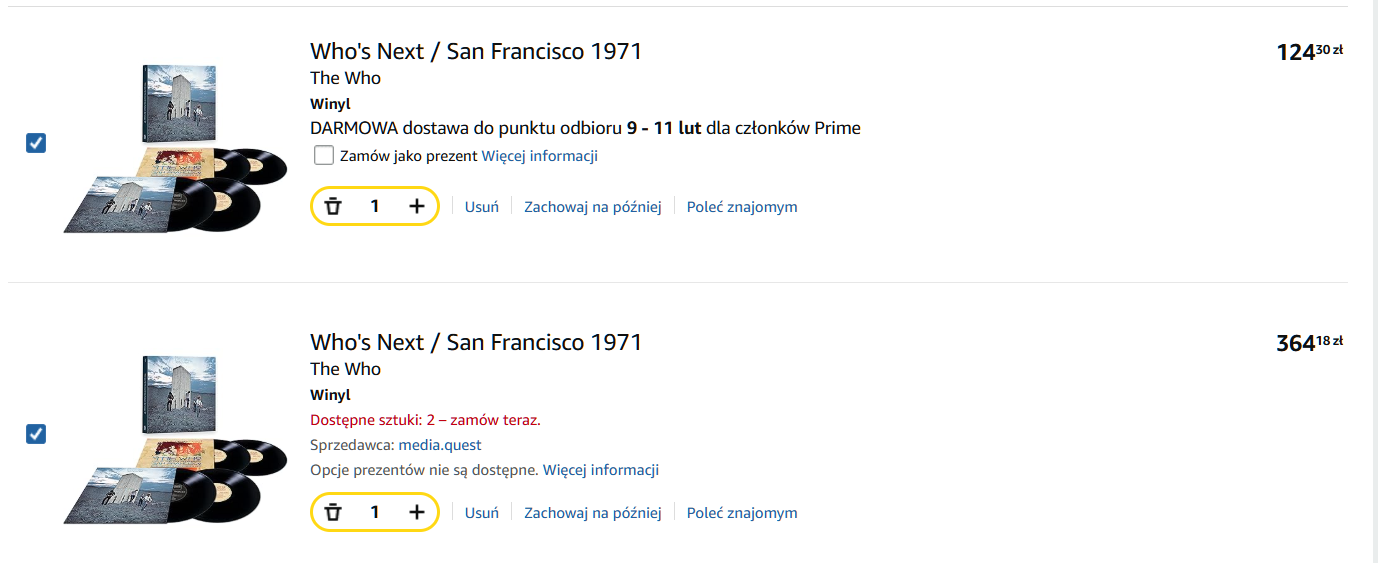
Task: Click "Poleć znajomym" for the second item
Action: pos(742,513)
